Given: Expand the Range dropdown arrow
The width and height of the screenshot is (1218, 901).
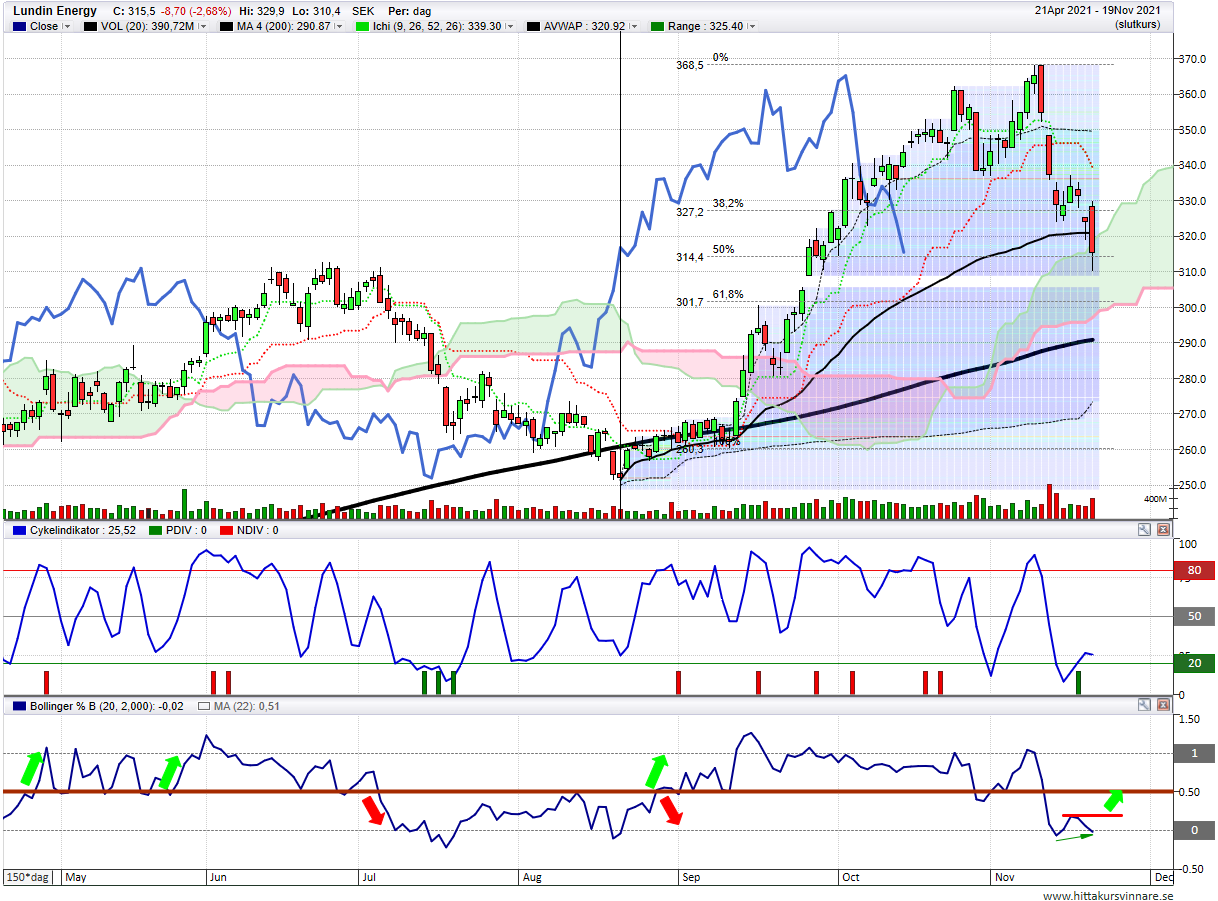Looking at the screenshot, I should click(753, 27).
